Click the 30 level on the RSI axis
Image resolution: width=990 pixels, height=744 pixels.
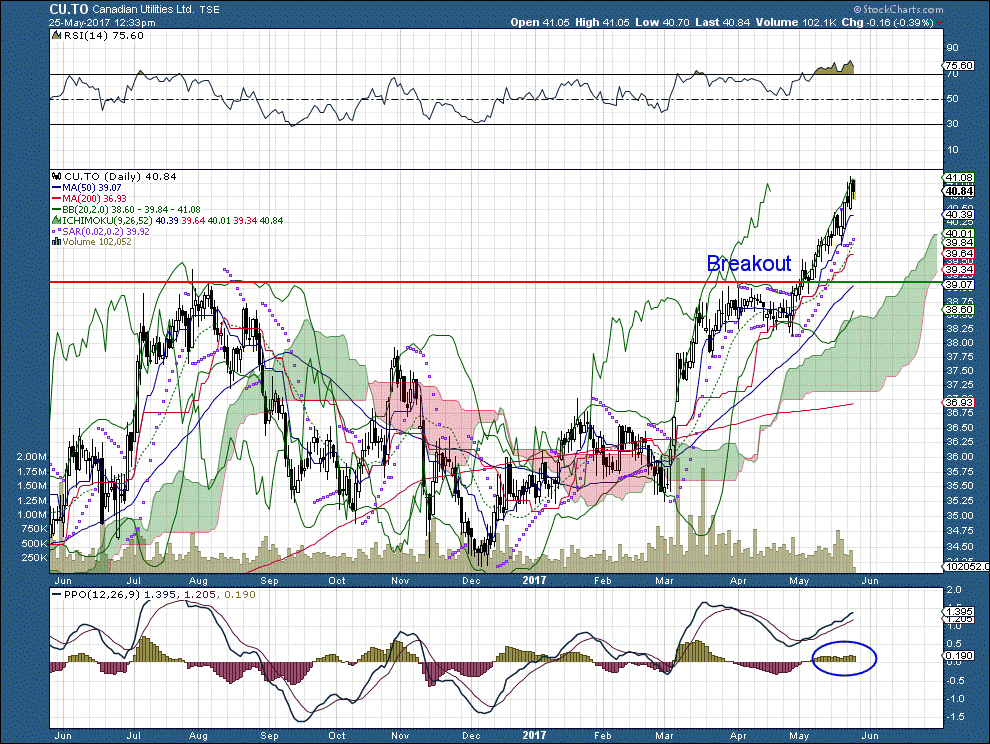click(952, 123)
